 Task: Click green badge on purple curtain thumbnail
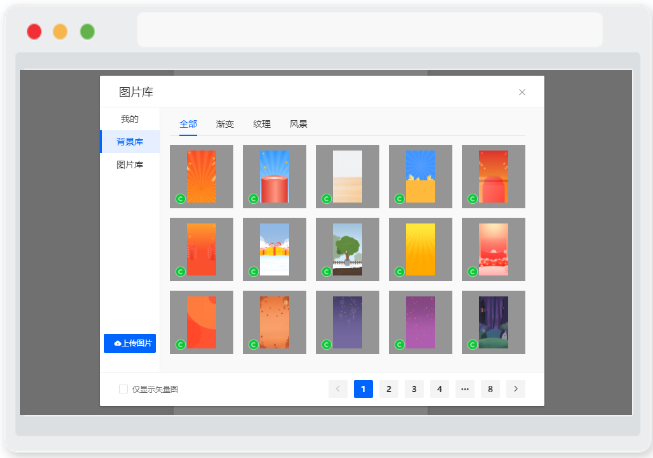click(x=472, y=345)
